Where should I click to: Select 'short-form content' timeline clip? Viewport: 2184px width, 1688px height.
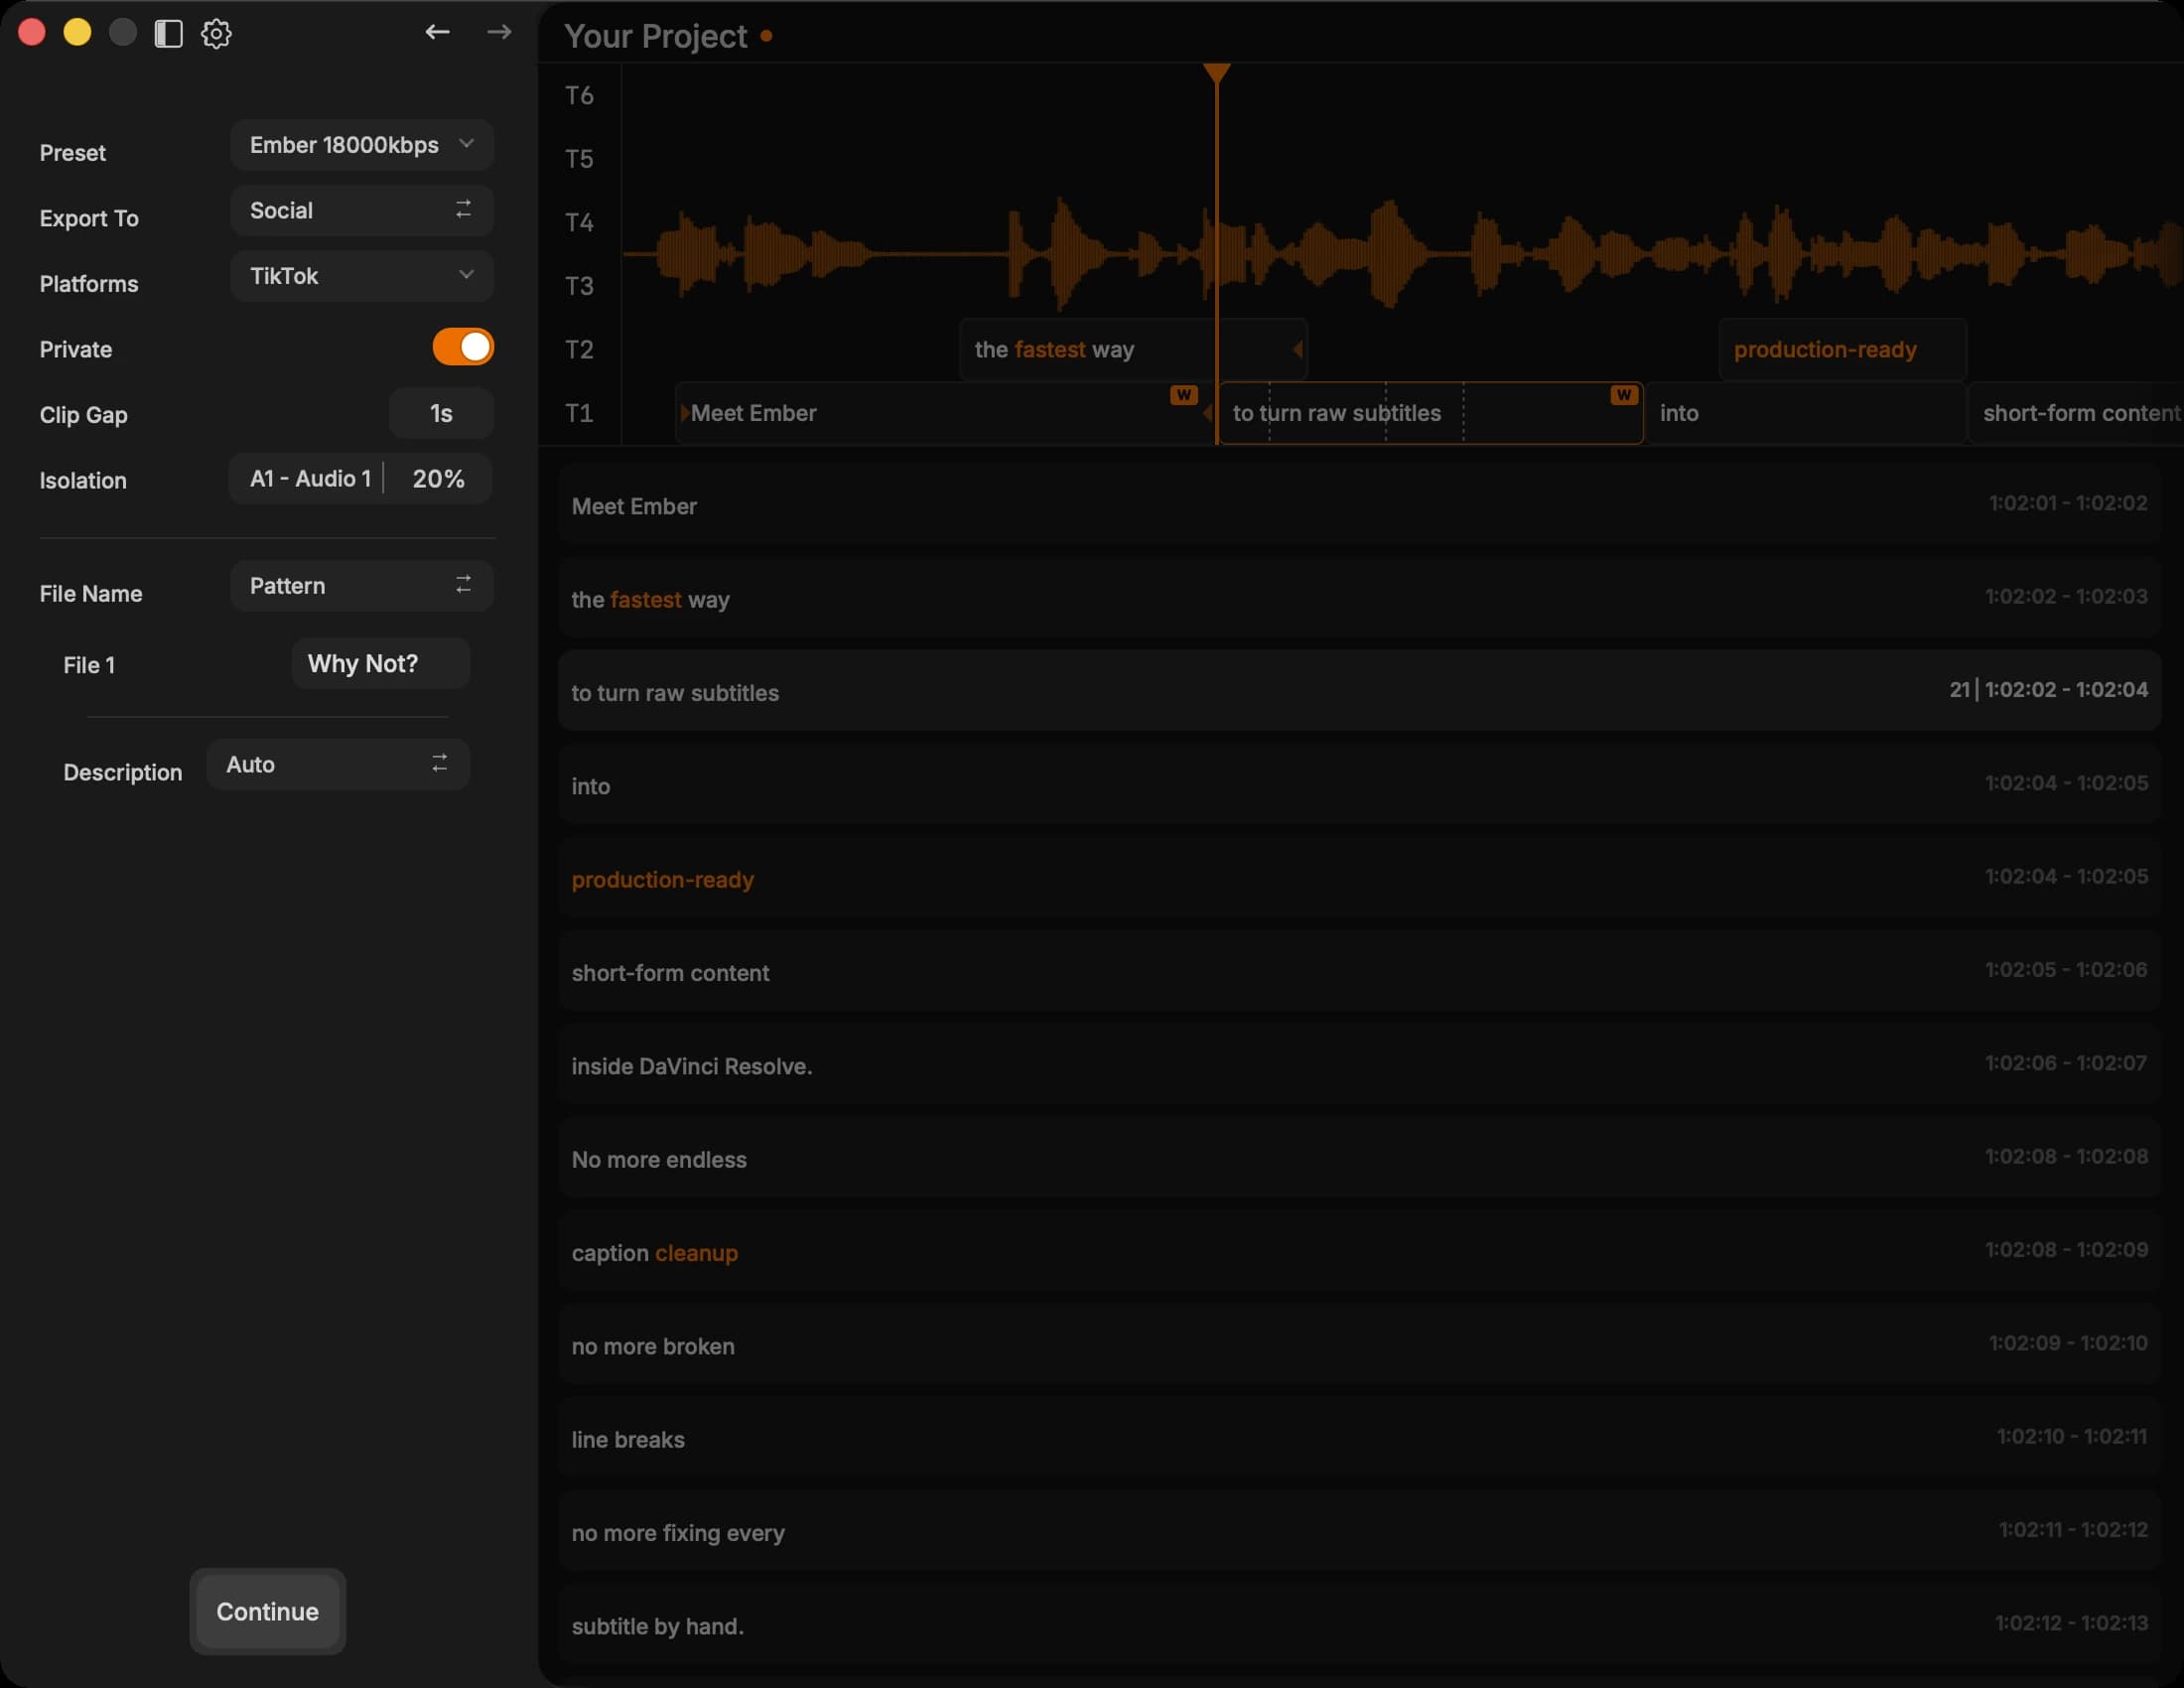tap(2076, 412)
